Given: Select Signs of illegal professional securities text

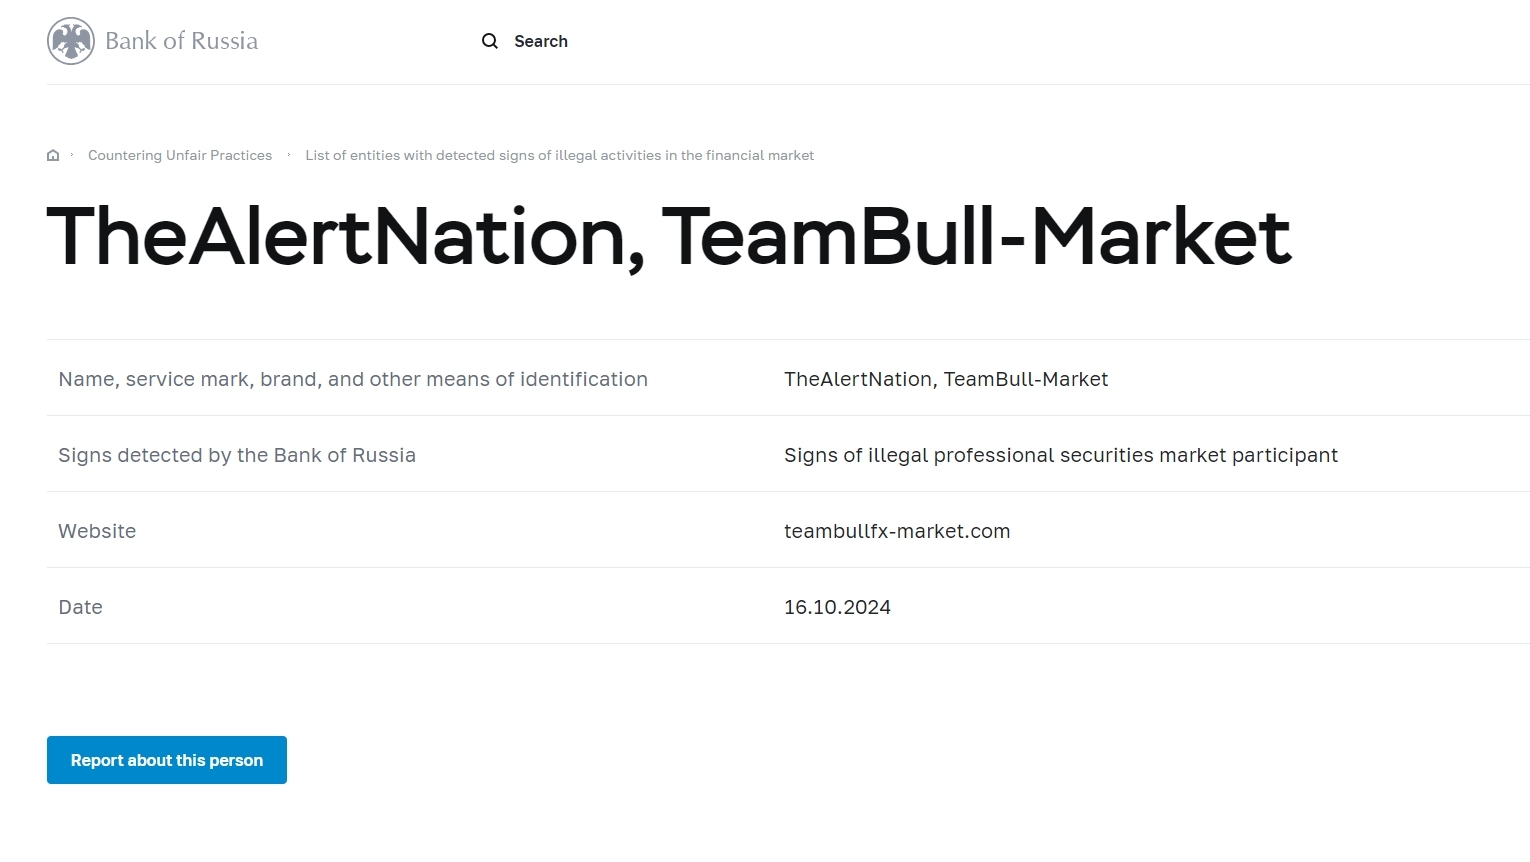Looking at the screenshot, I should (x=1060, y=455).
